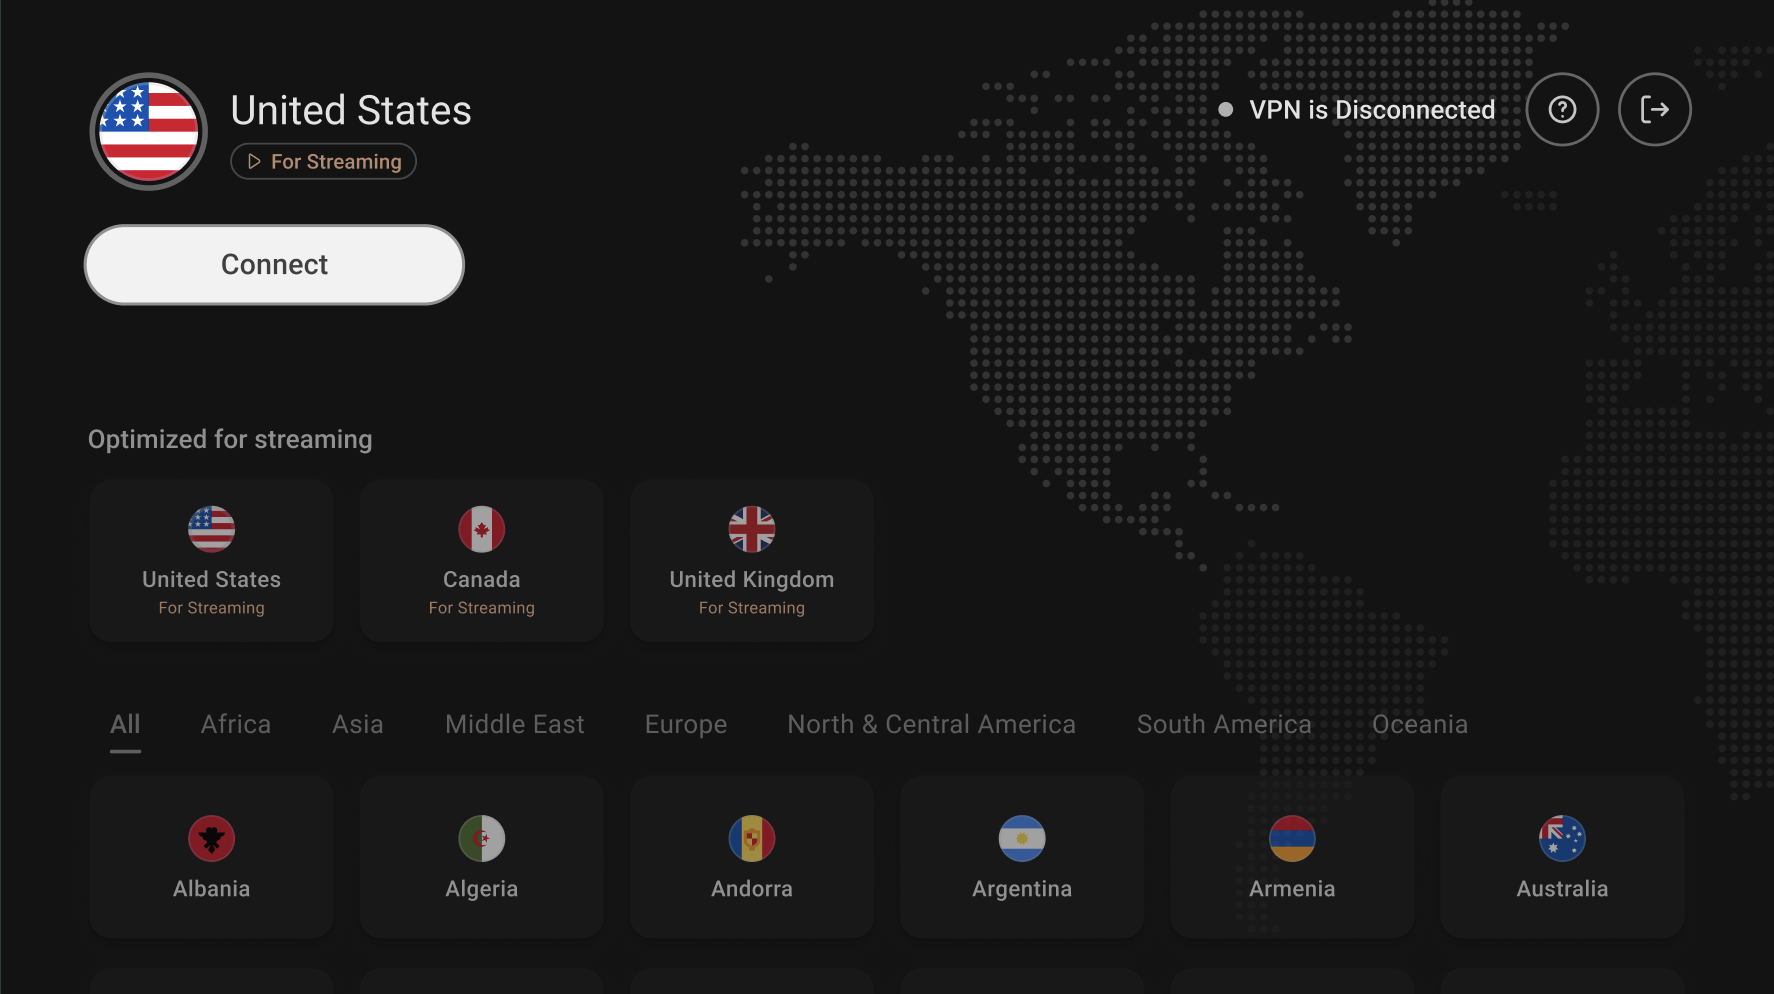Choose the Andorra flag icon
This screenshot has height=994, width=1774.
point(752,838)
